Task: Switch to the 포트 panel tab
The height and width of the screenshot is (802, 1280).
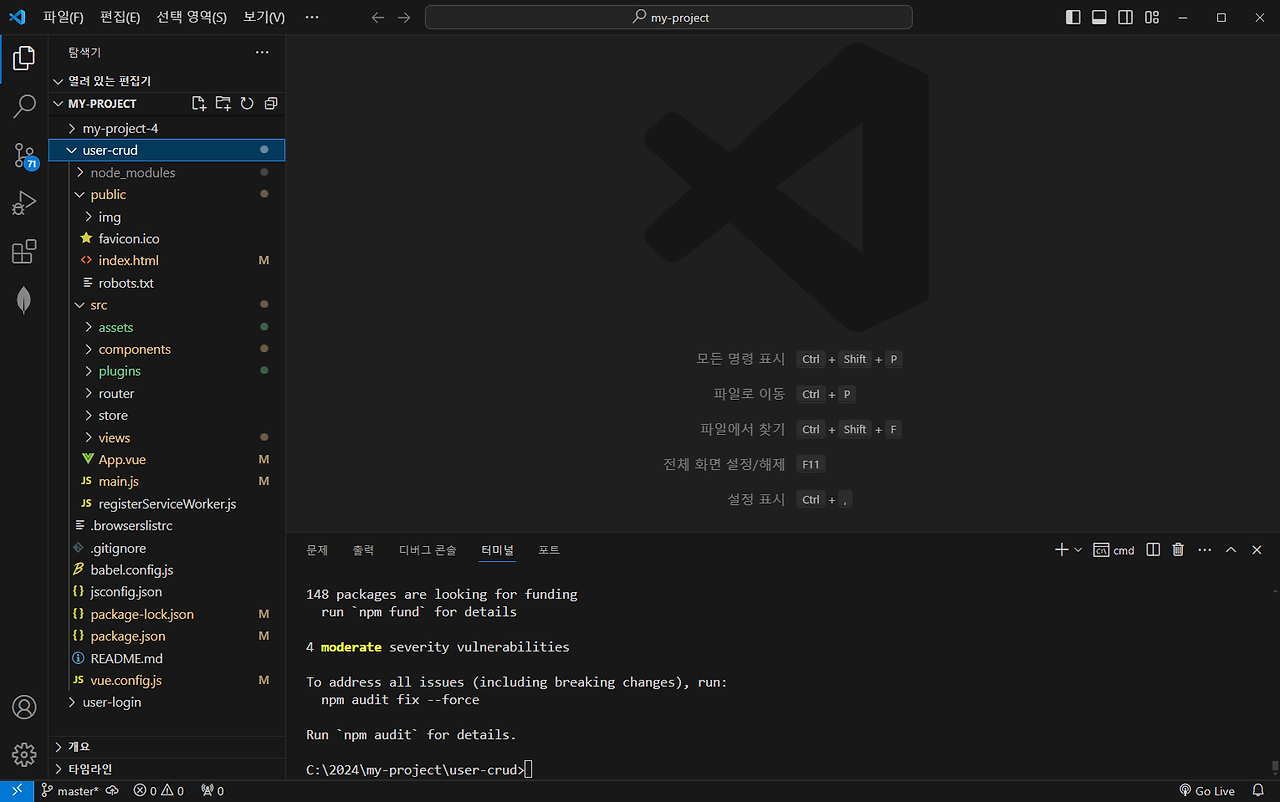Action: click(549, 550)
